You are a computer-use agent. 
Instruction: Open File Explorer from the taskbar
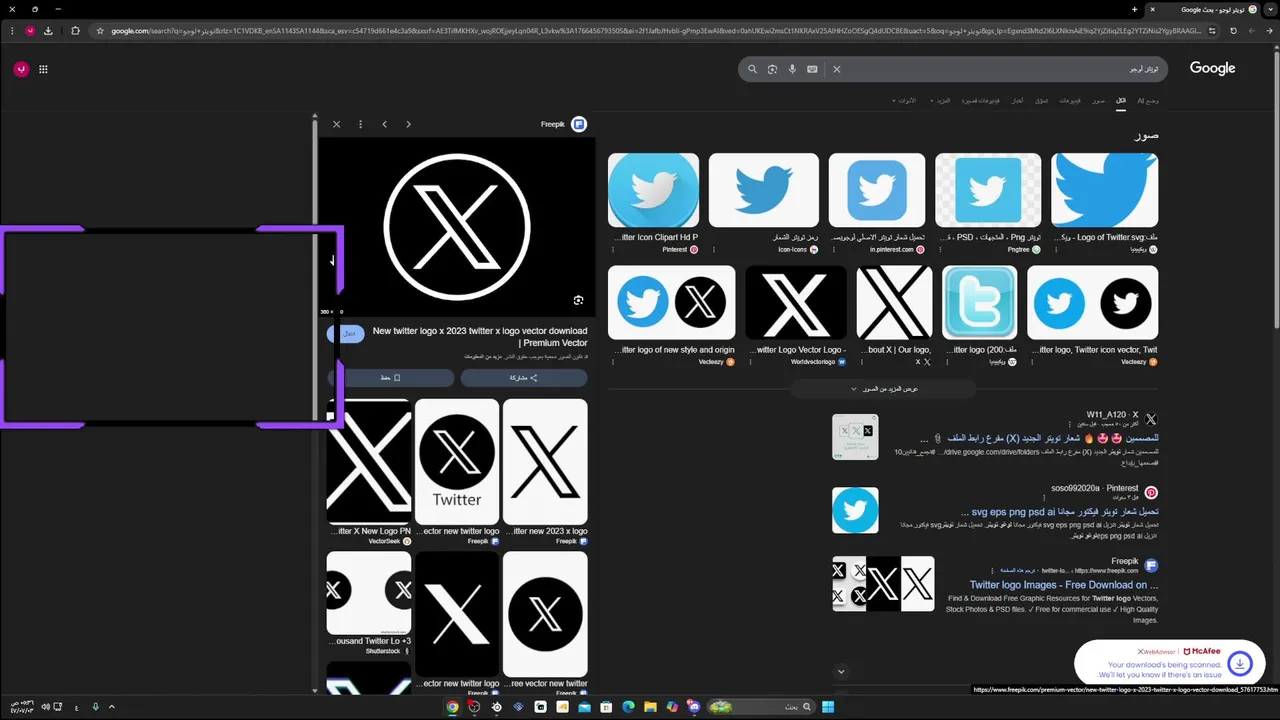point(650,707)
